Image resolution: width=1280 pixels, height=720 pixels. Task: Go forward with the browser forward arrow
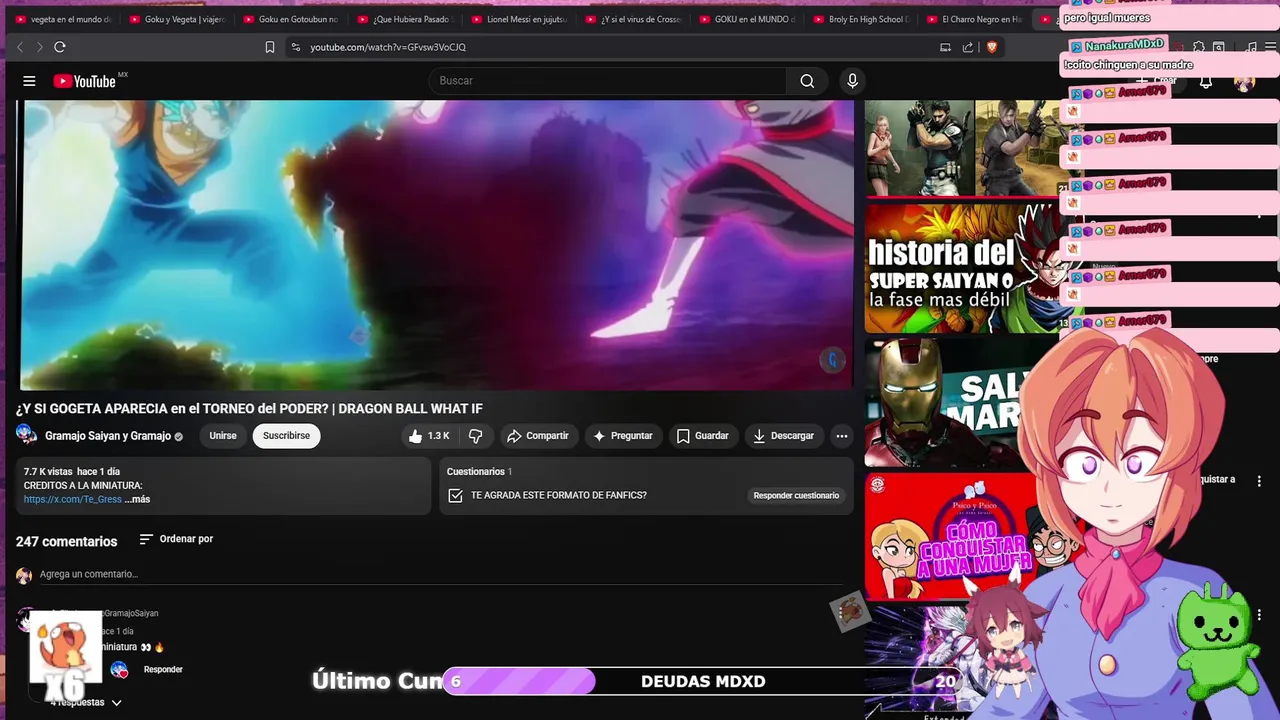(x=39, y=47)
